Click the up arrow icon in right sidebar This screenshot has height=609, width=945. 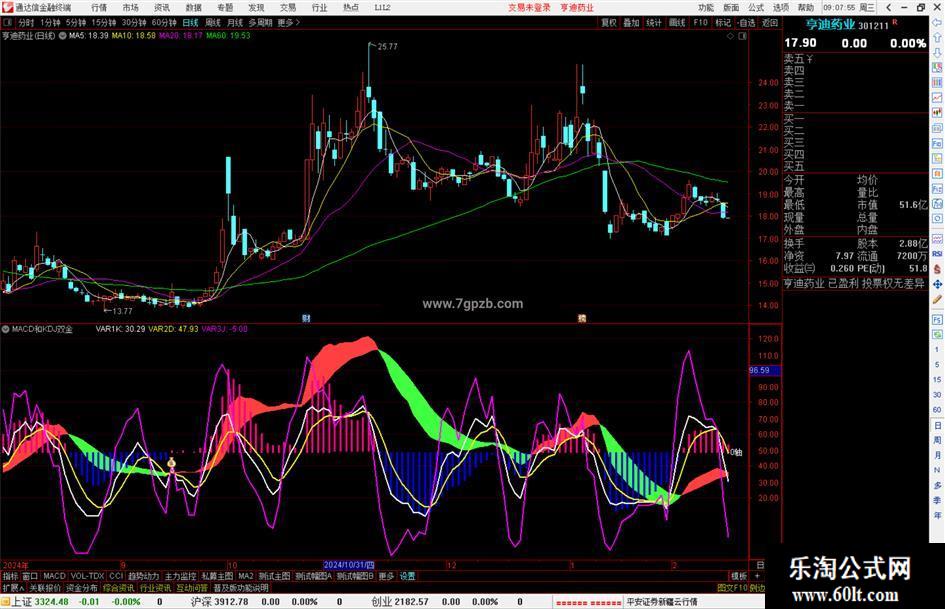[937, 37]
